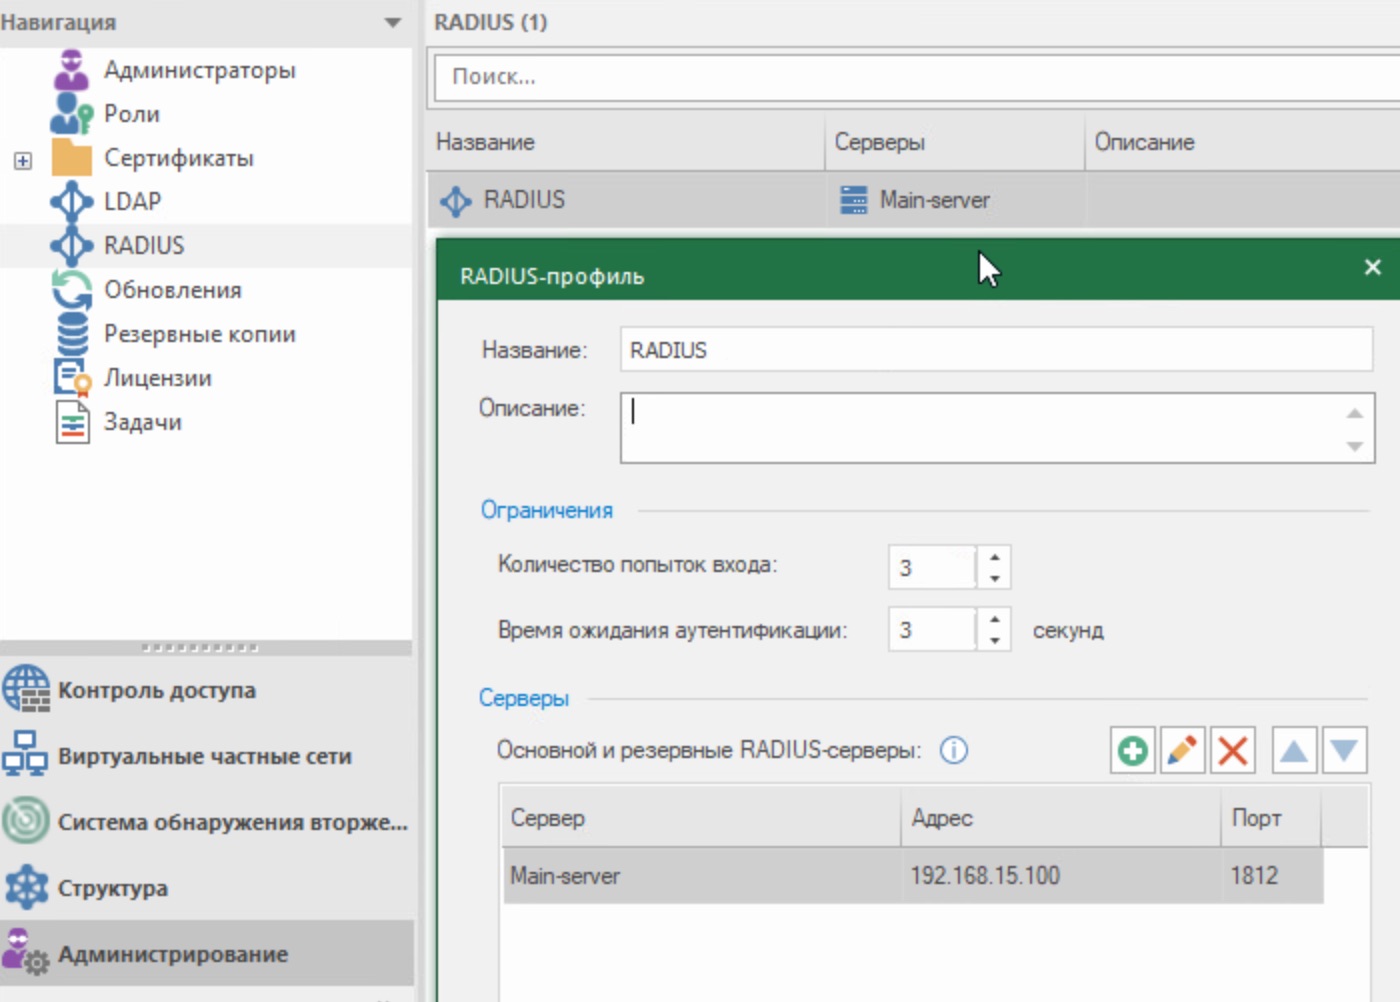
Task: Close the RADIUS-профиль dialog
Action: [1372, 267]
